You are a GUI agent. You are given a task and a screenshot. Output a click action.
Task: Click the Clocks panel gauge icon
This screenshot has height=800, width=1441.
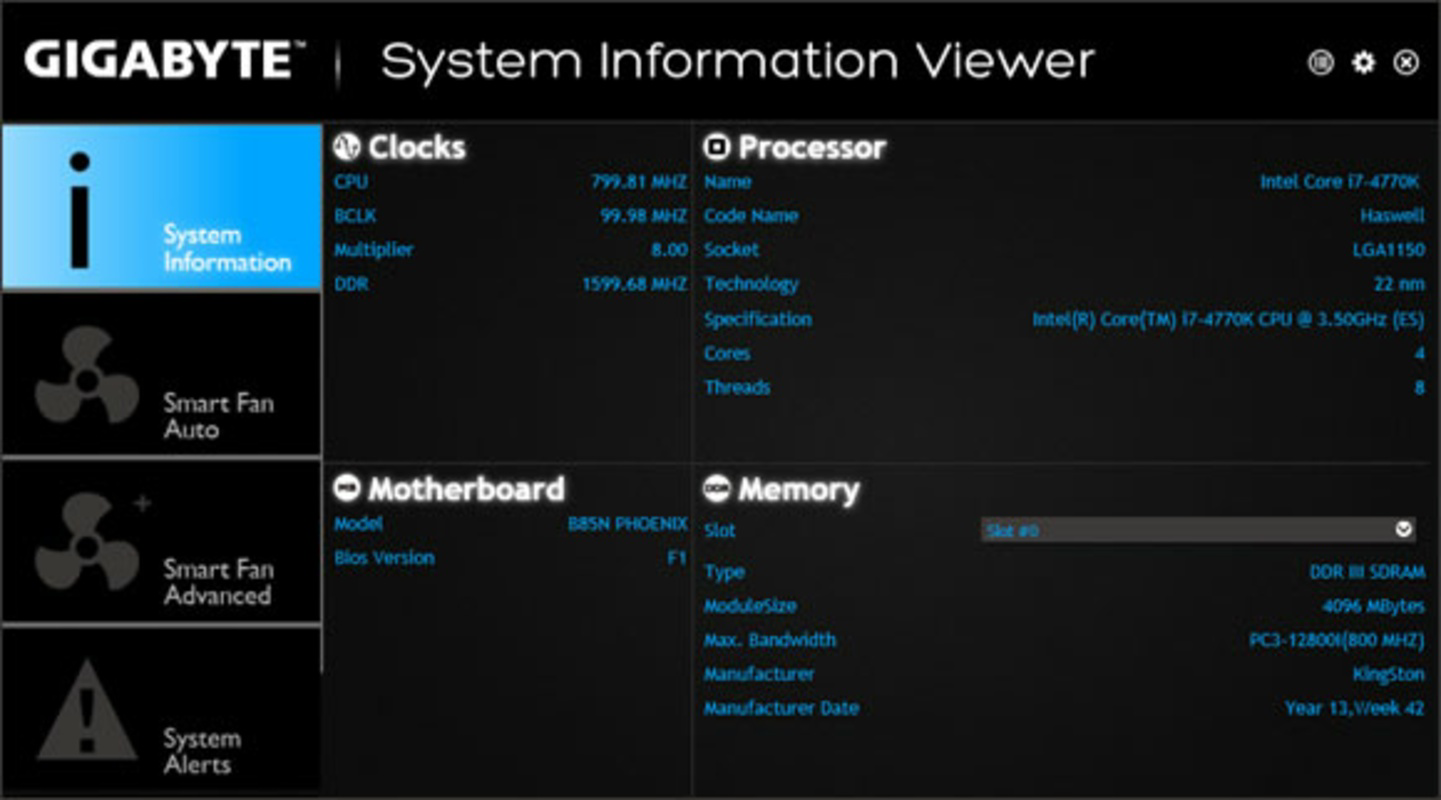coord(349,146)
